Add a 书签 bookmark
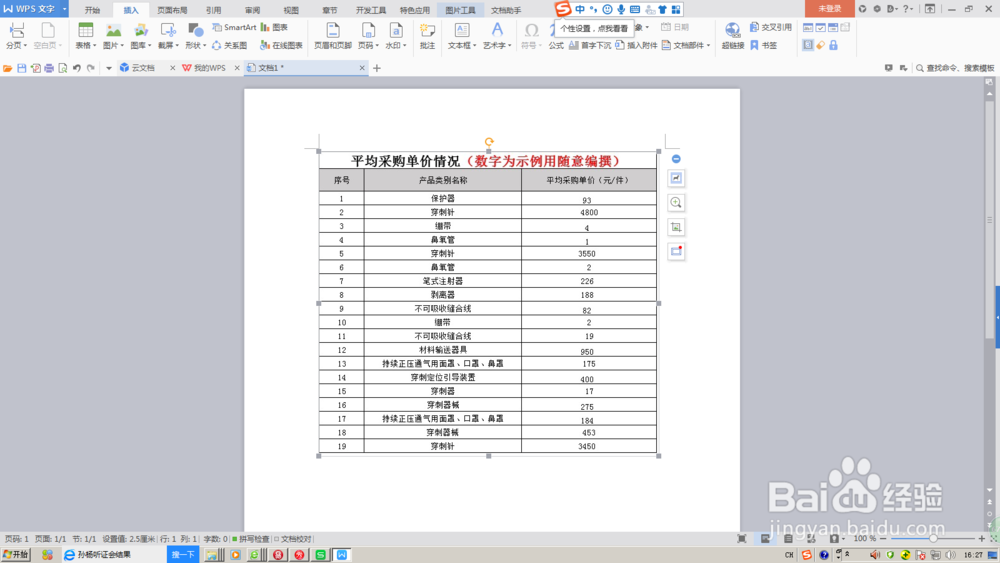The width and height of the screenshot is (1000, 563). (x=764, y=45)
